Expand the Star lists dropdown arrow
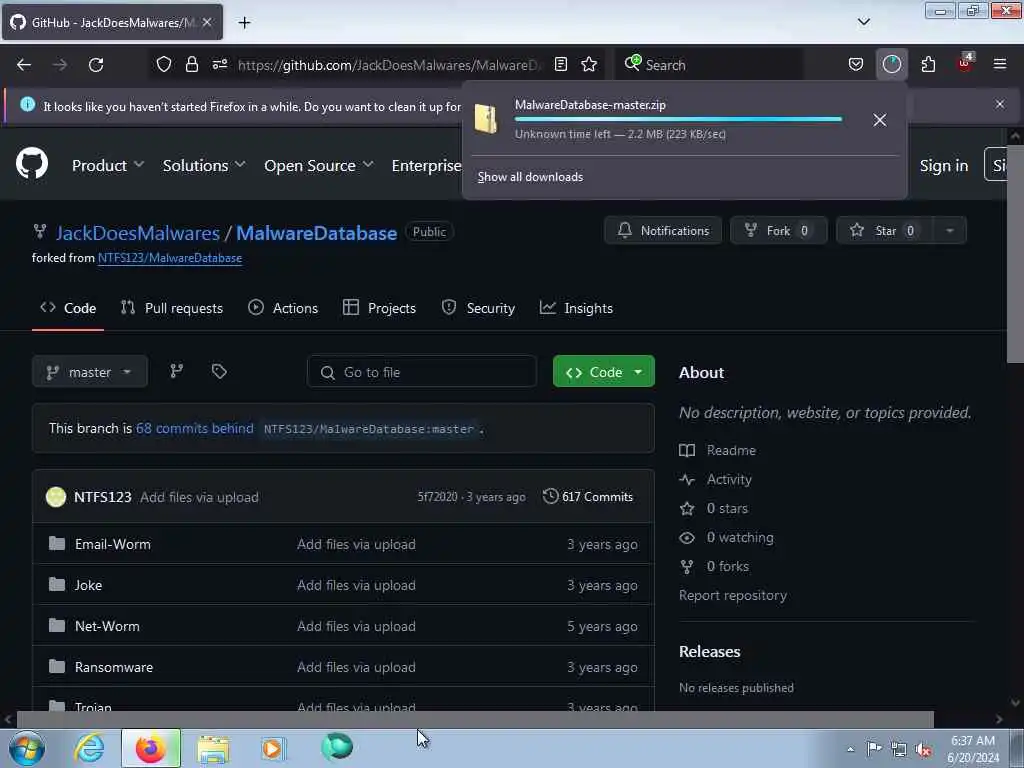The height and width of the screenshot is (768, 1024). point(950,231)
